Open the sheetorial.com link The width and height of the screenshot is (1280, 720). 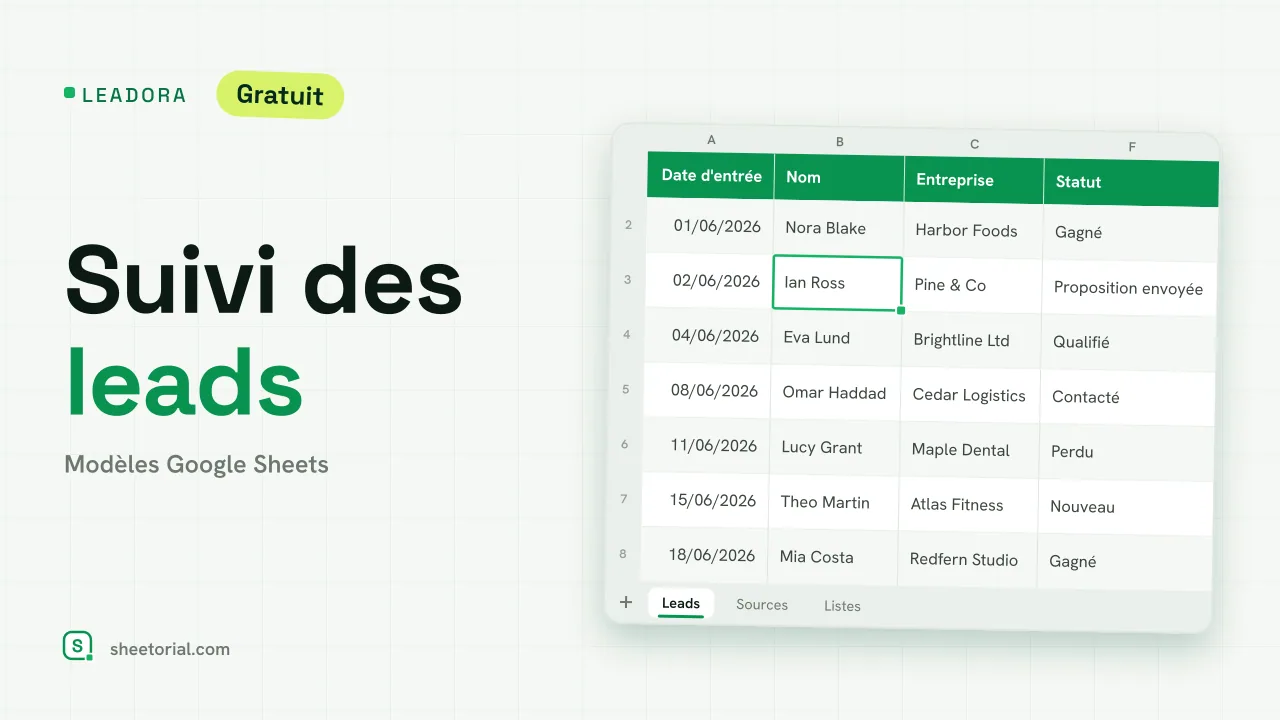point(171,649)
